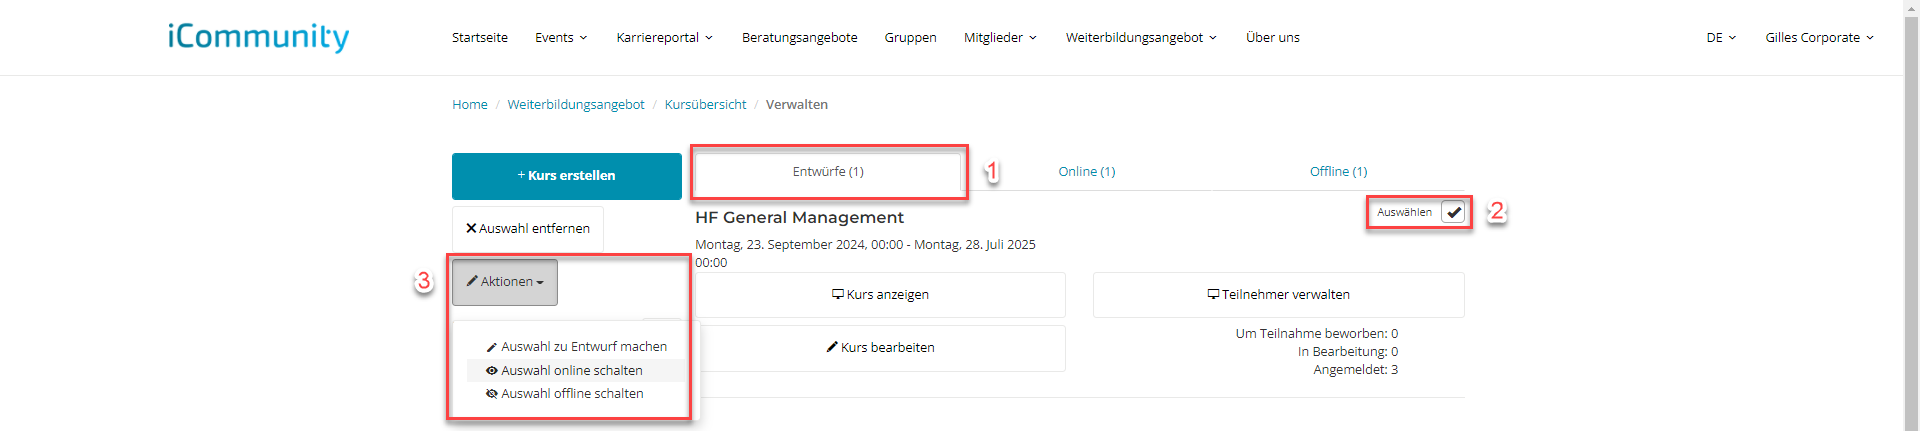Click the iCommunity logo

(x=258, y=37)
